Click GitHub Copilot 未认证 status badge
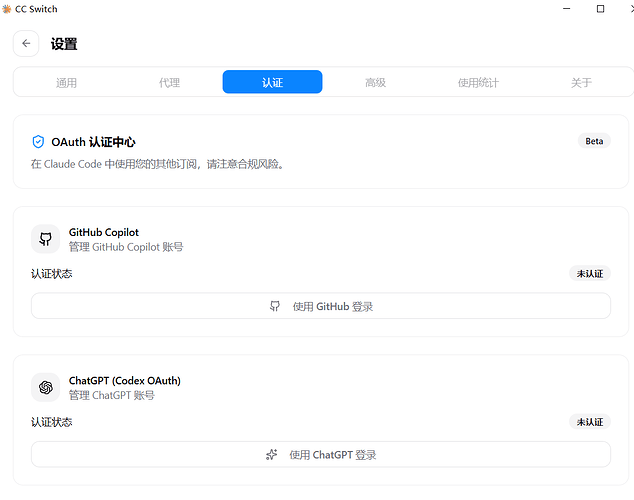Image resolution: width=634 pixels, height=500 pixels. click(590, 274)
